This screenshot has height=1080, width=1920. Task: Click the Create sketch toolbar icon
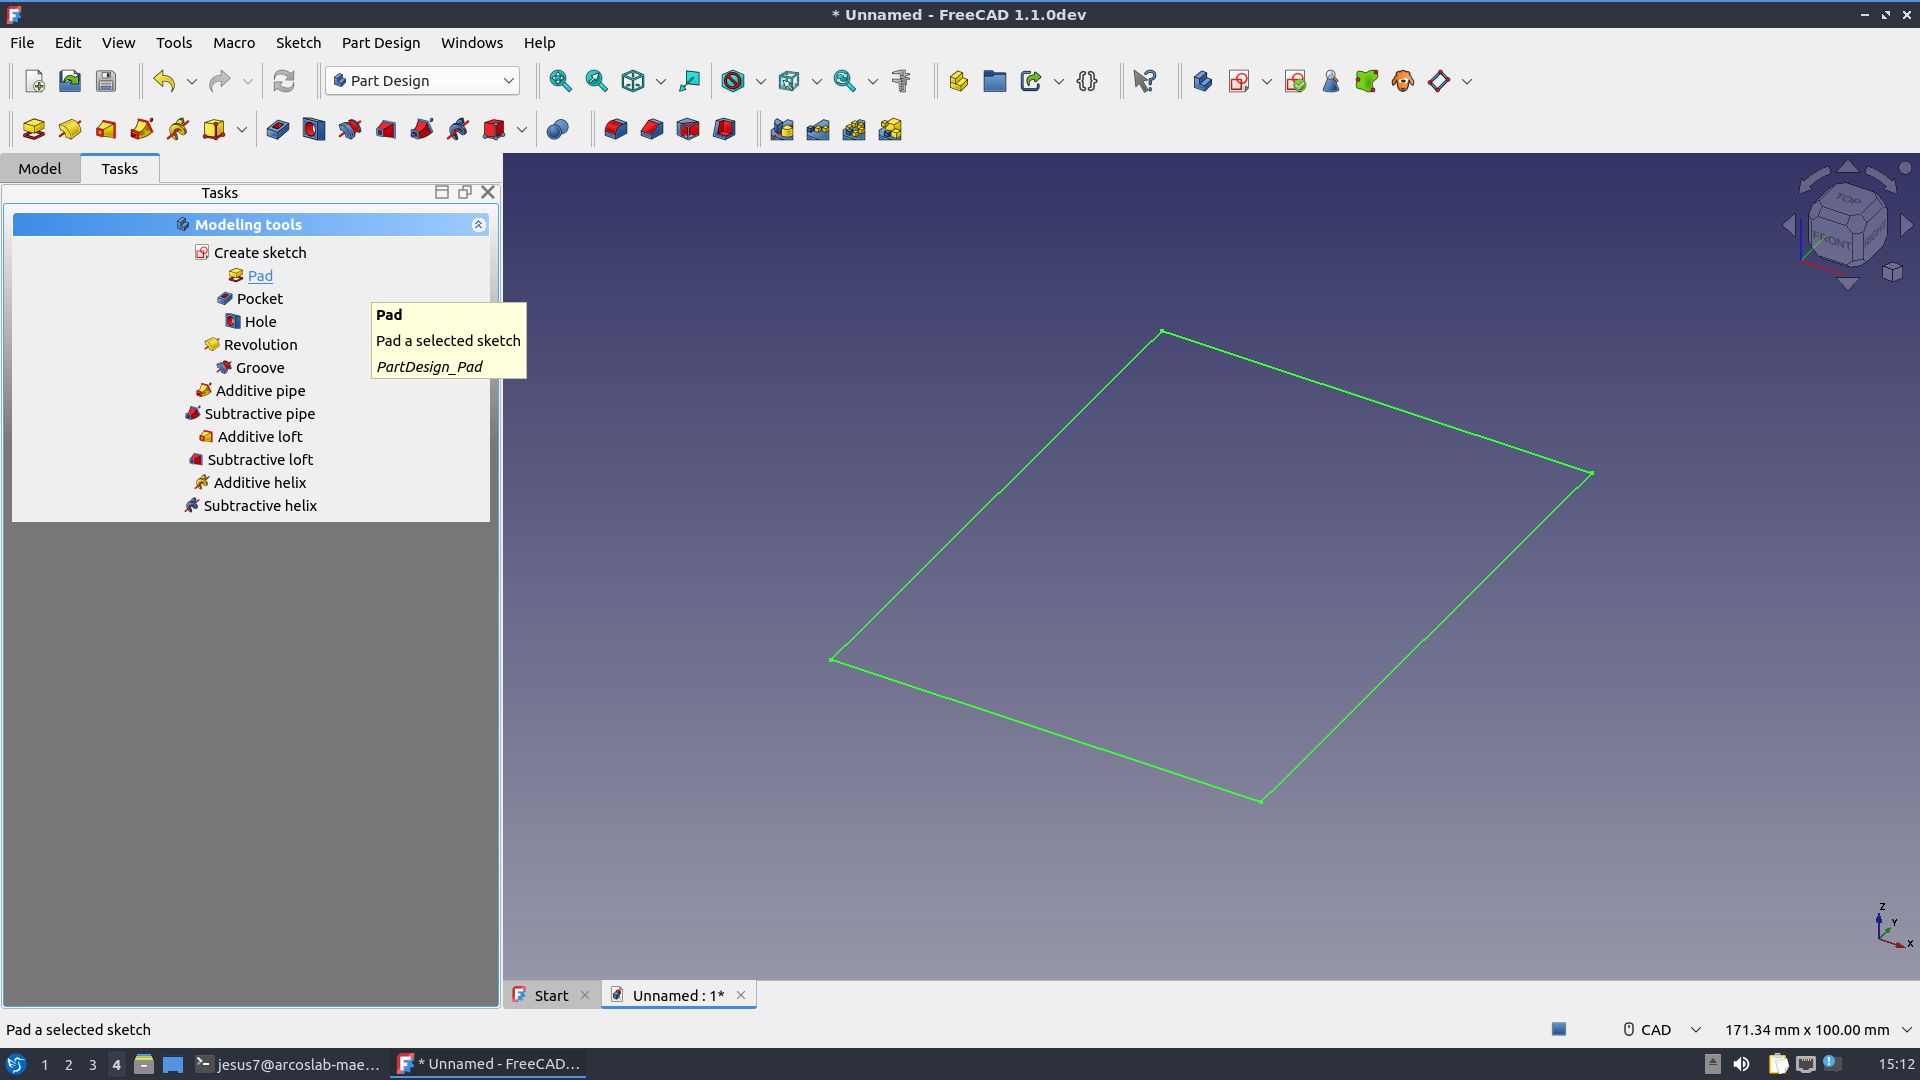click(1238, 81)
